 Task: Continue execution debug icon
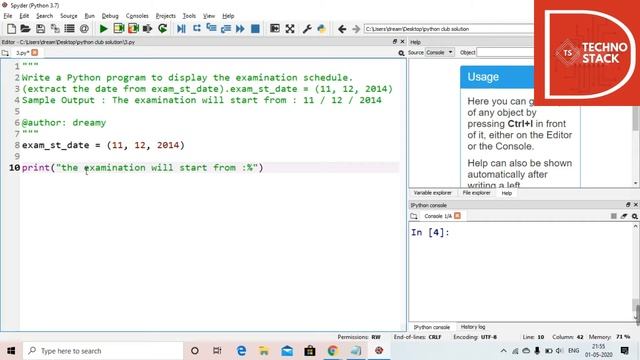[240, 29]
